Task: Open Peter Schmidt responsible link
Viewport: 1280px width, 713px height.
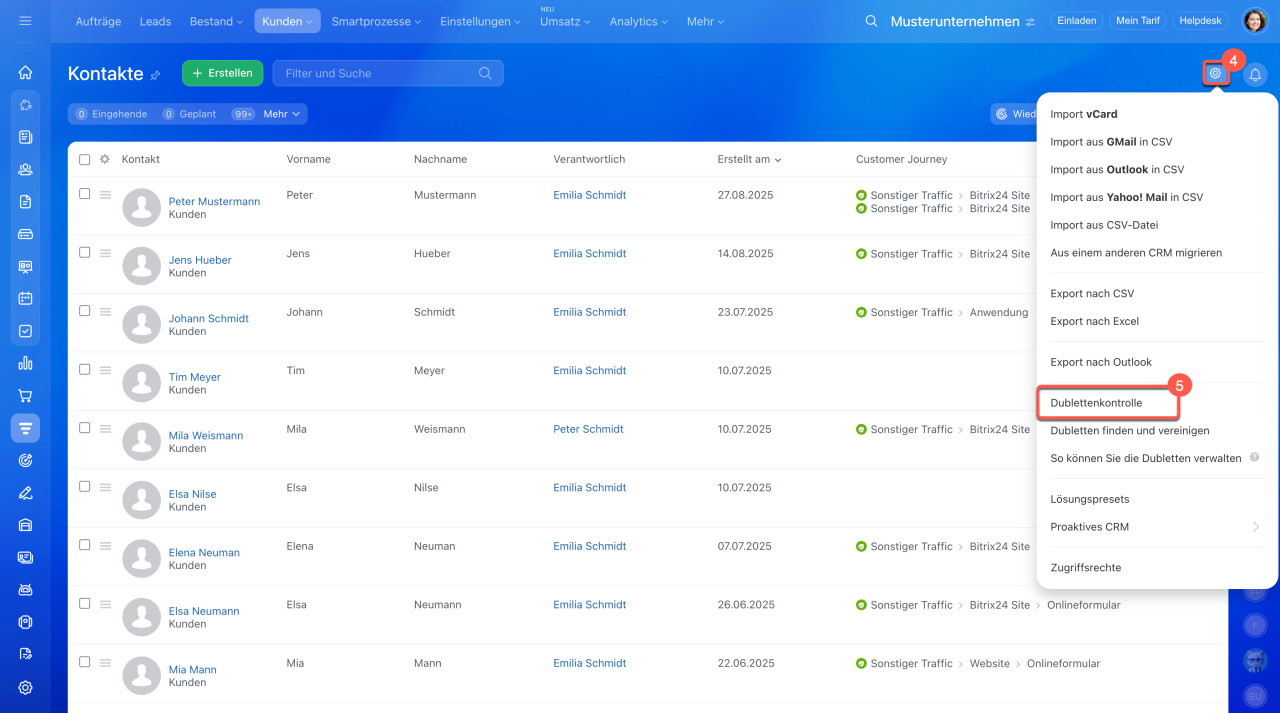Action: click(x=588, y=429)
